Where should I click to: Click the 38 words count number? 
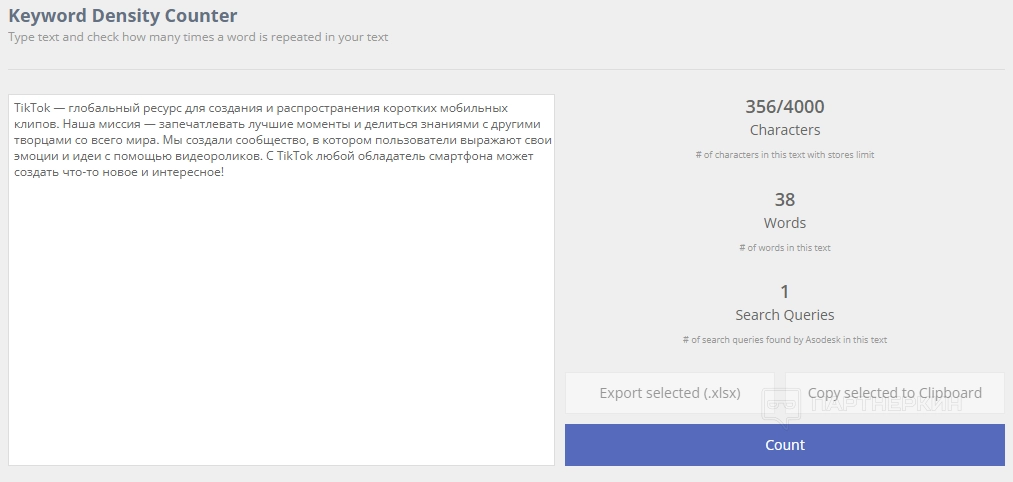point(784,200)
